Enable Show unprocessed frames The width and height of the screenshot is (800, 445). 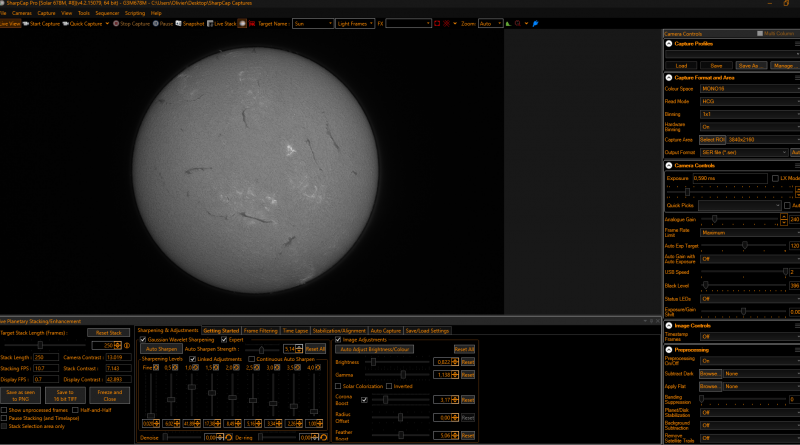pos(4,410)
